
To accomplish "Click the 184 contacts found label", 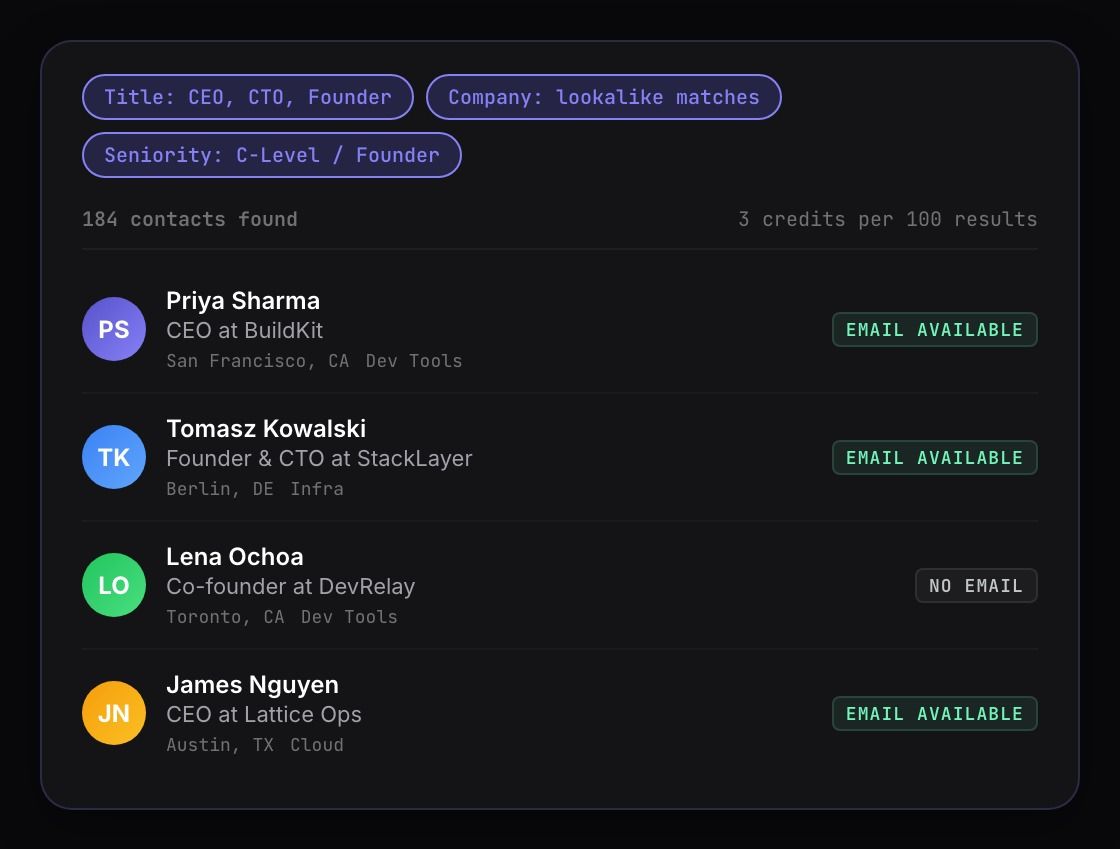I will pyautogui.click(x=189, y=219).
